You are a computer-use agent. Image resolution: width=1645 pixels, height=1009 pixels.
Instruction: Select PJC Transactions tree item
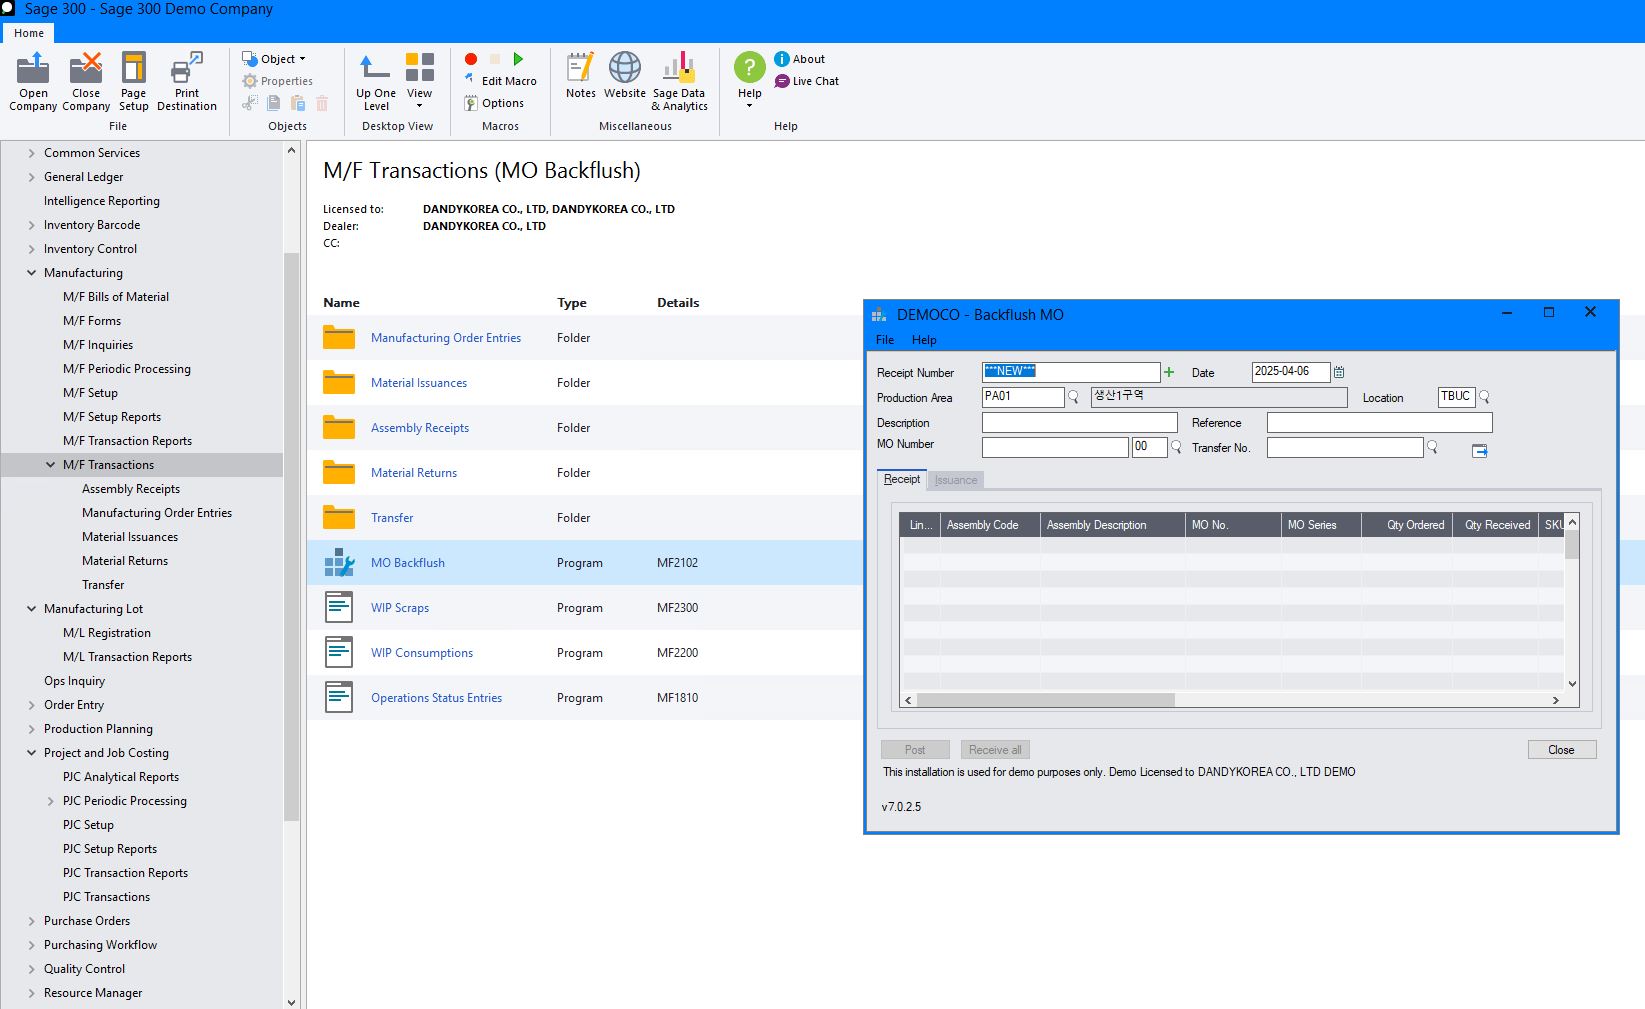point(106,897)
